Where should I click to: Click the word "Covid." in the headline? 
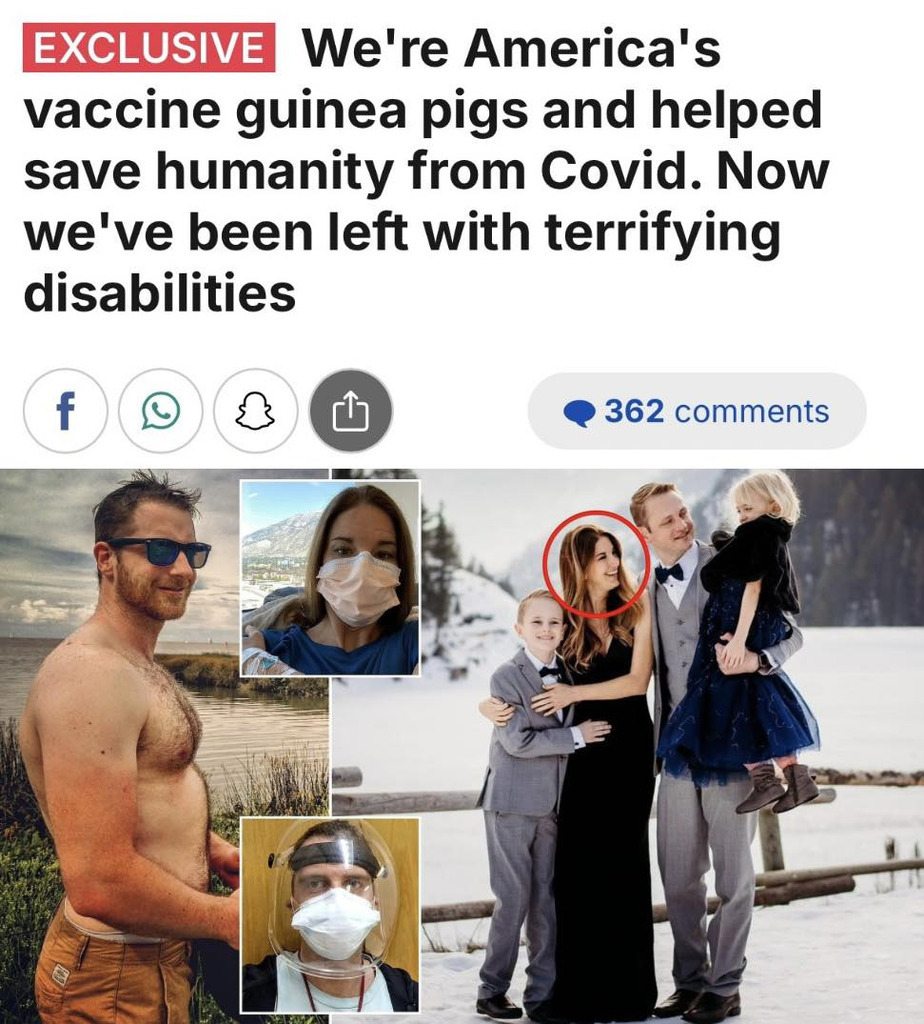[x=620, y=170]
